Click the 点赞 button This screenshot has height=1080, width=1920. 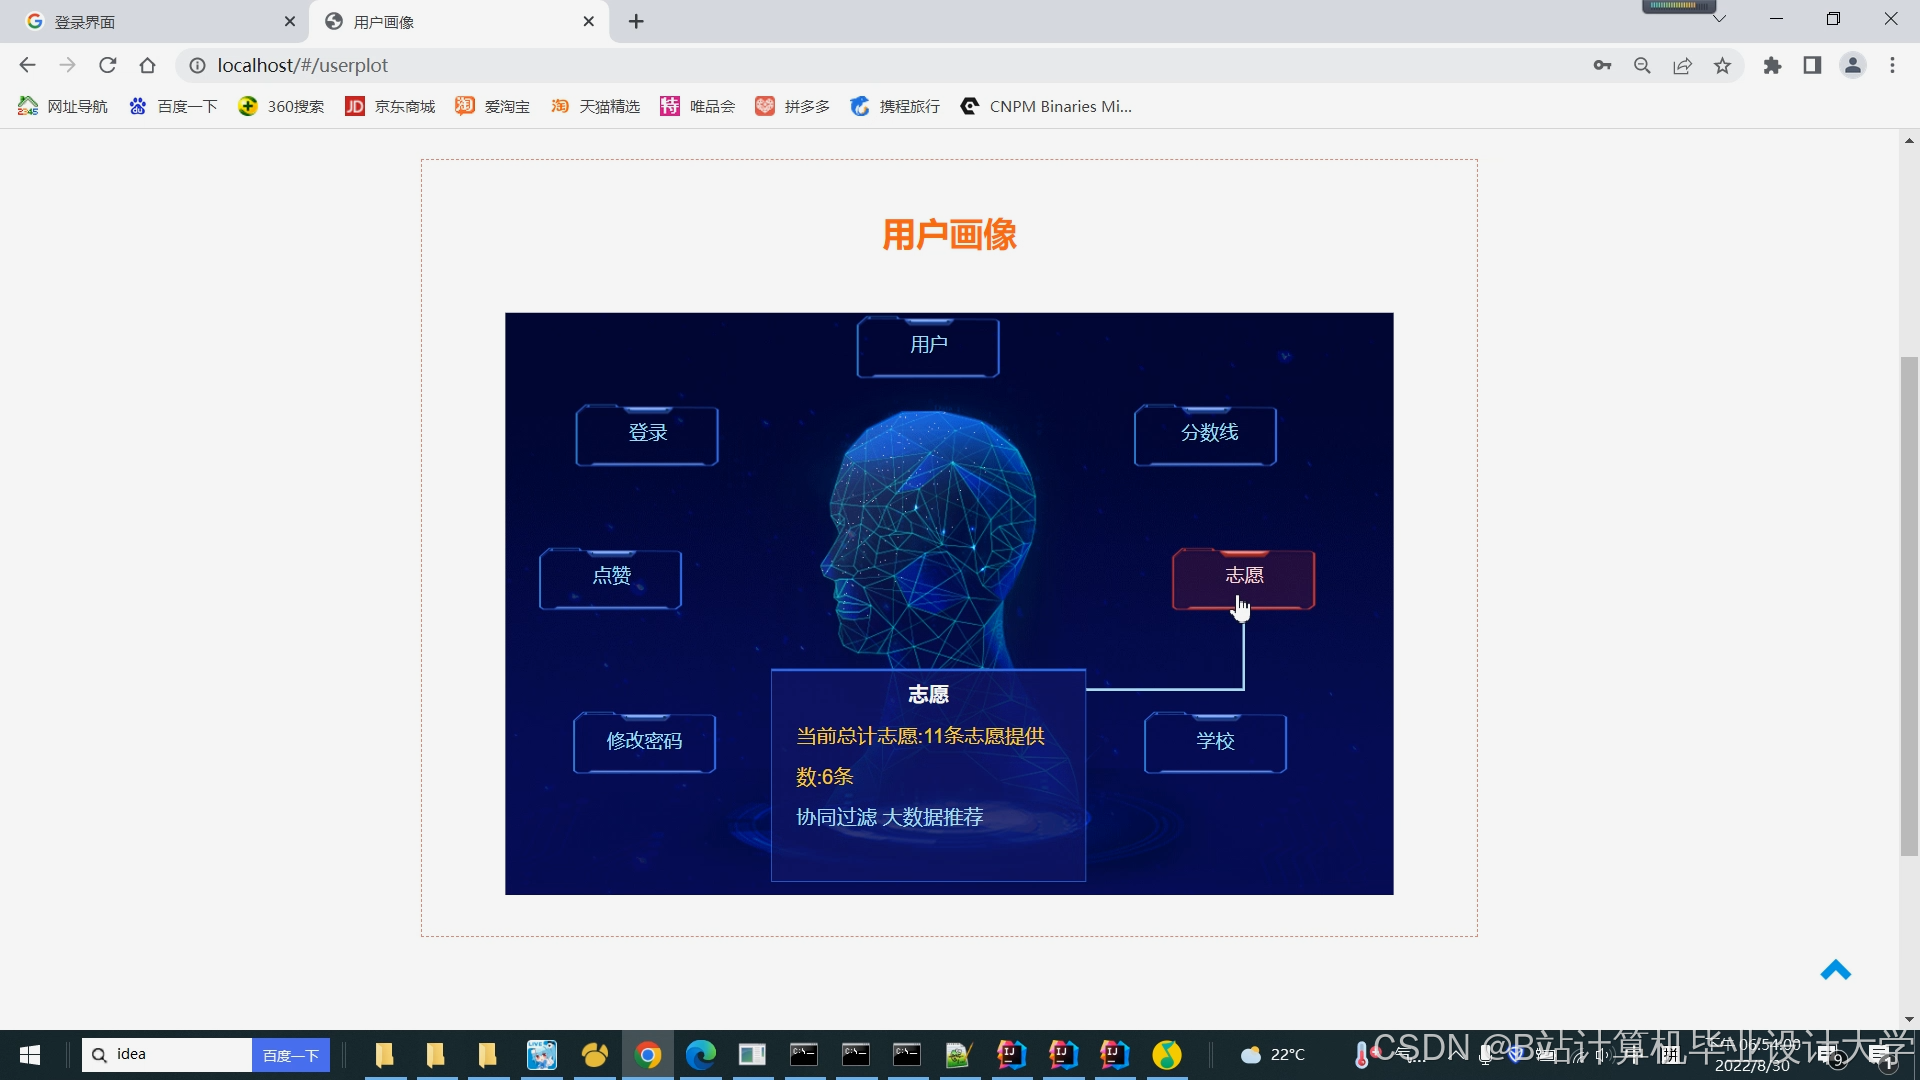(x=611, y=577)
